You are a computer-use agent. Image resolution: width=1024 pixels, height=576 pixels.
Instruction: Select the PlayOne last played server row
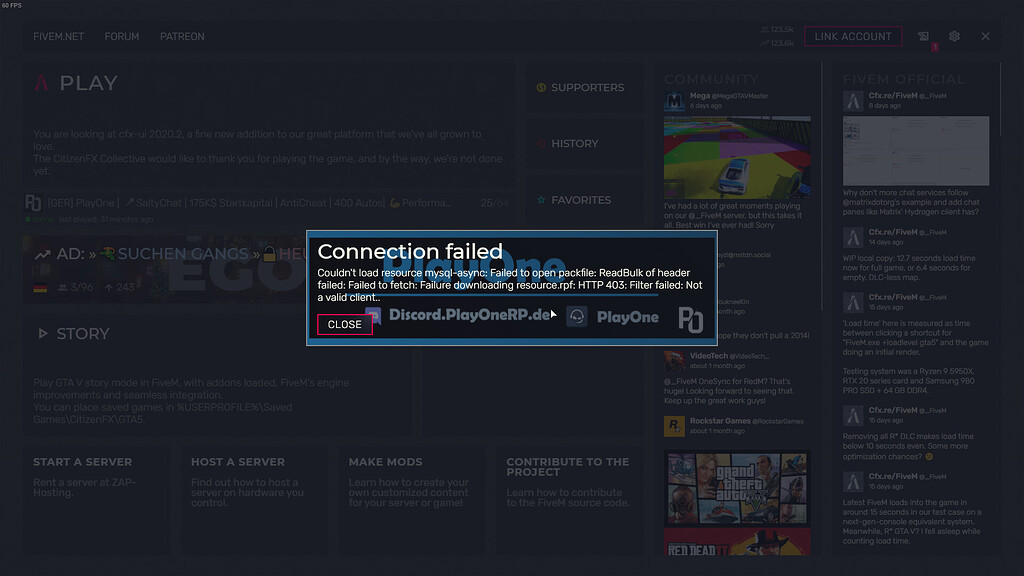pyautogui.click(x=267, y=210)
